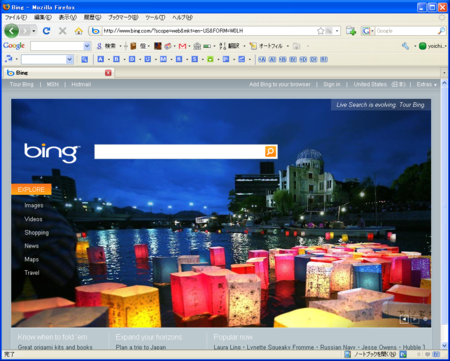The width and height of the screenshot is (450, 361).
Task: Click the Bing search text field
Action: tap(180, 152)
